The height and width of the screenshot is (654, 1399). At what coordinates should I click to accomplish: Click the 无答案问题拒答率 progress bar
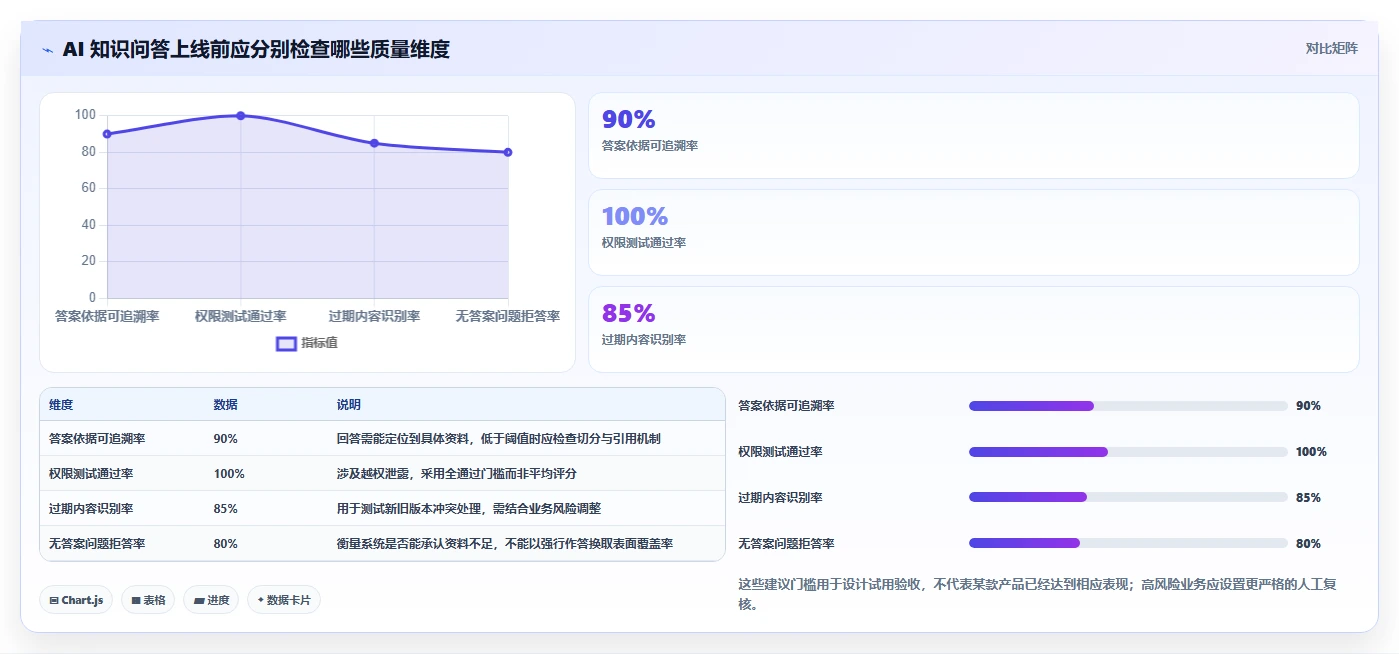pyautogui.click(x=1128, y=543)
